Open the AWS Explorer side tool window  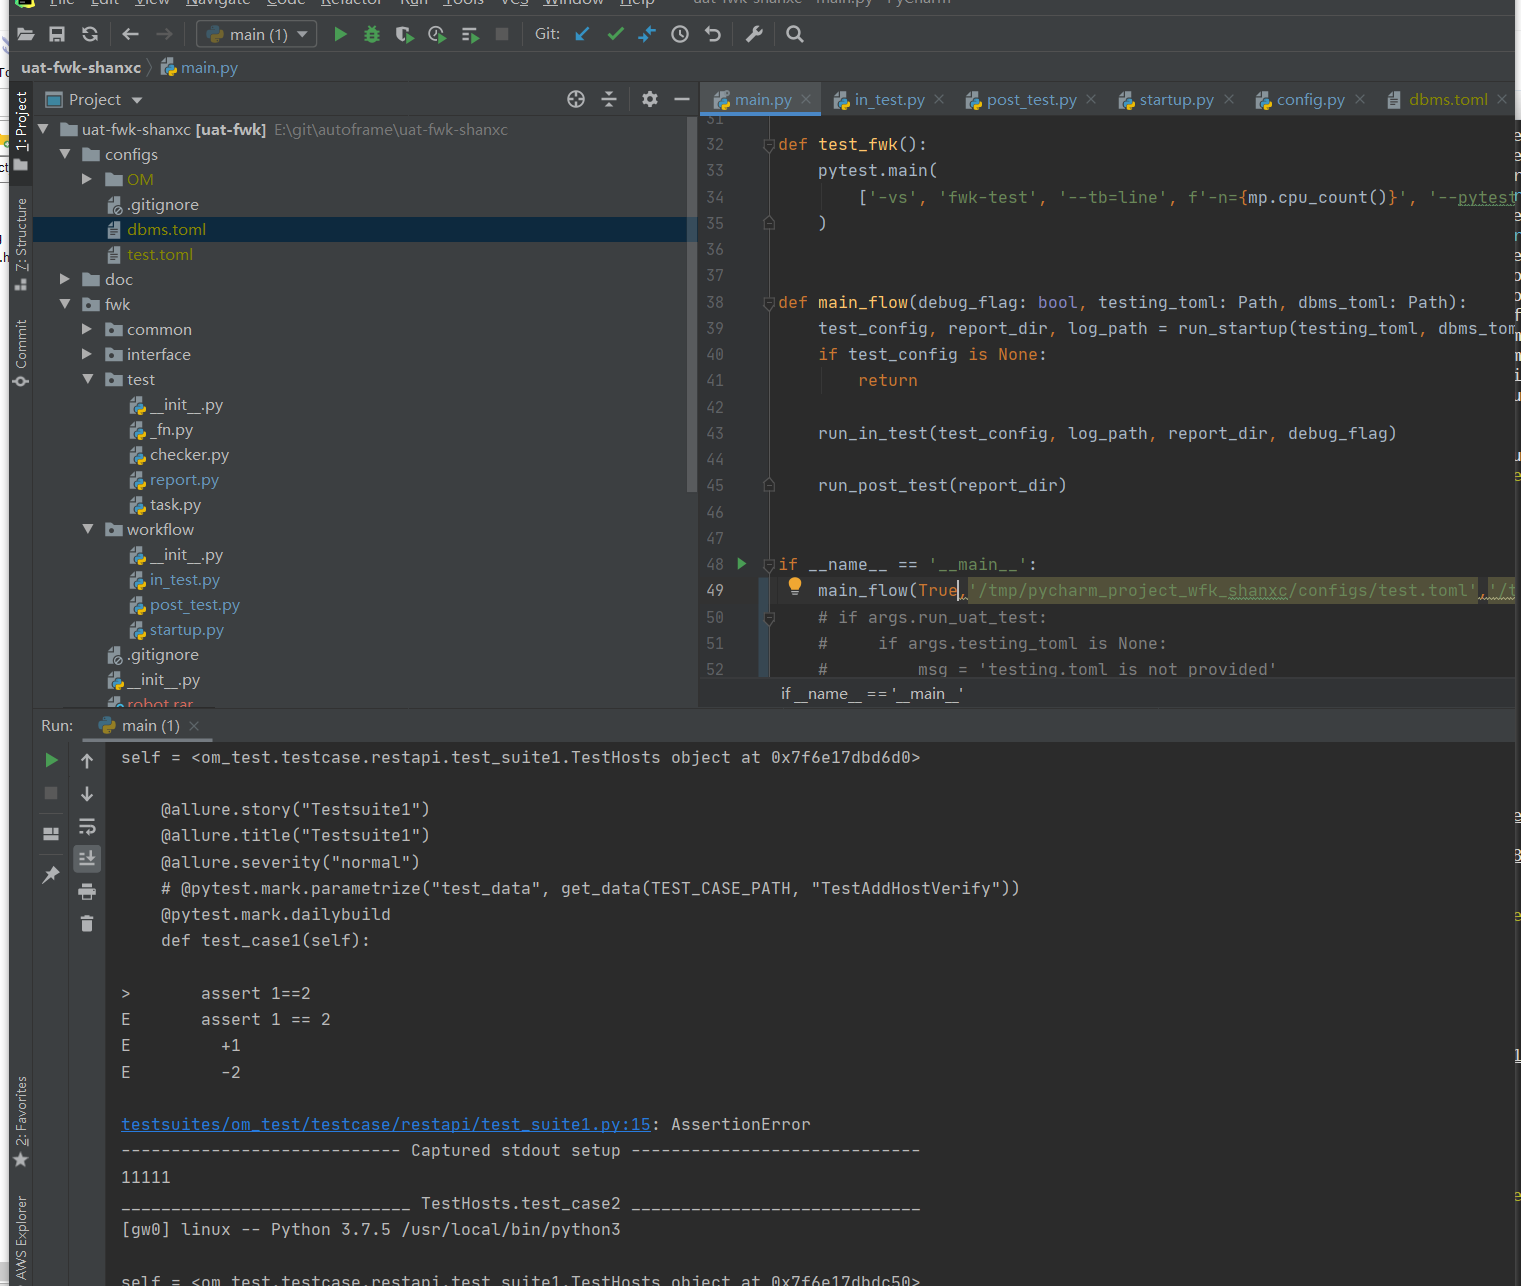click(21, 1238)
